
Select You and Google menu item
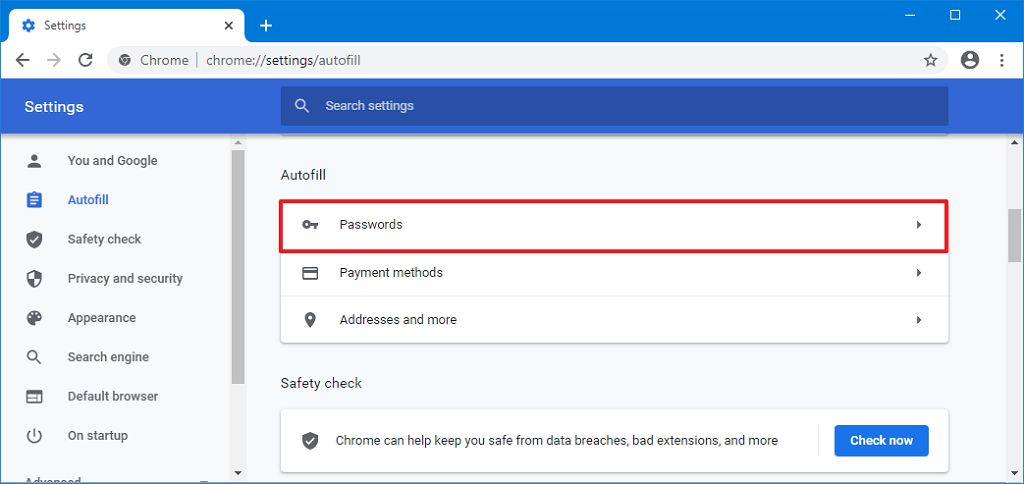pyautogui.click(x=112, y=160)
